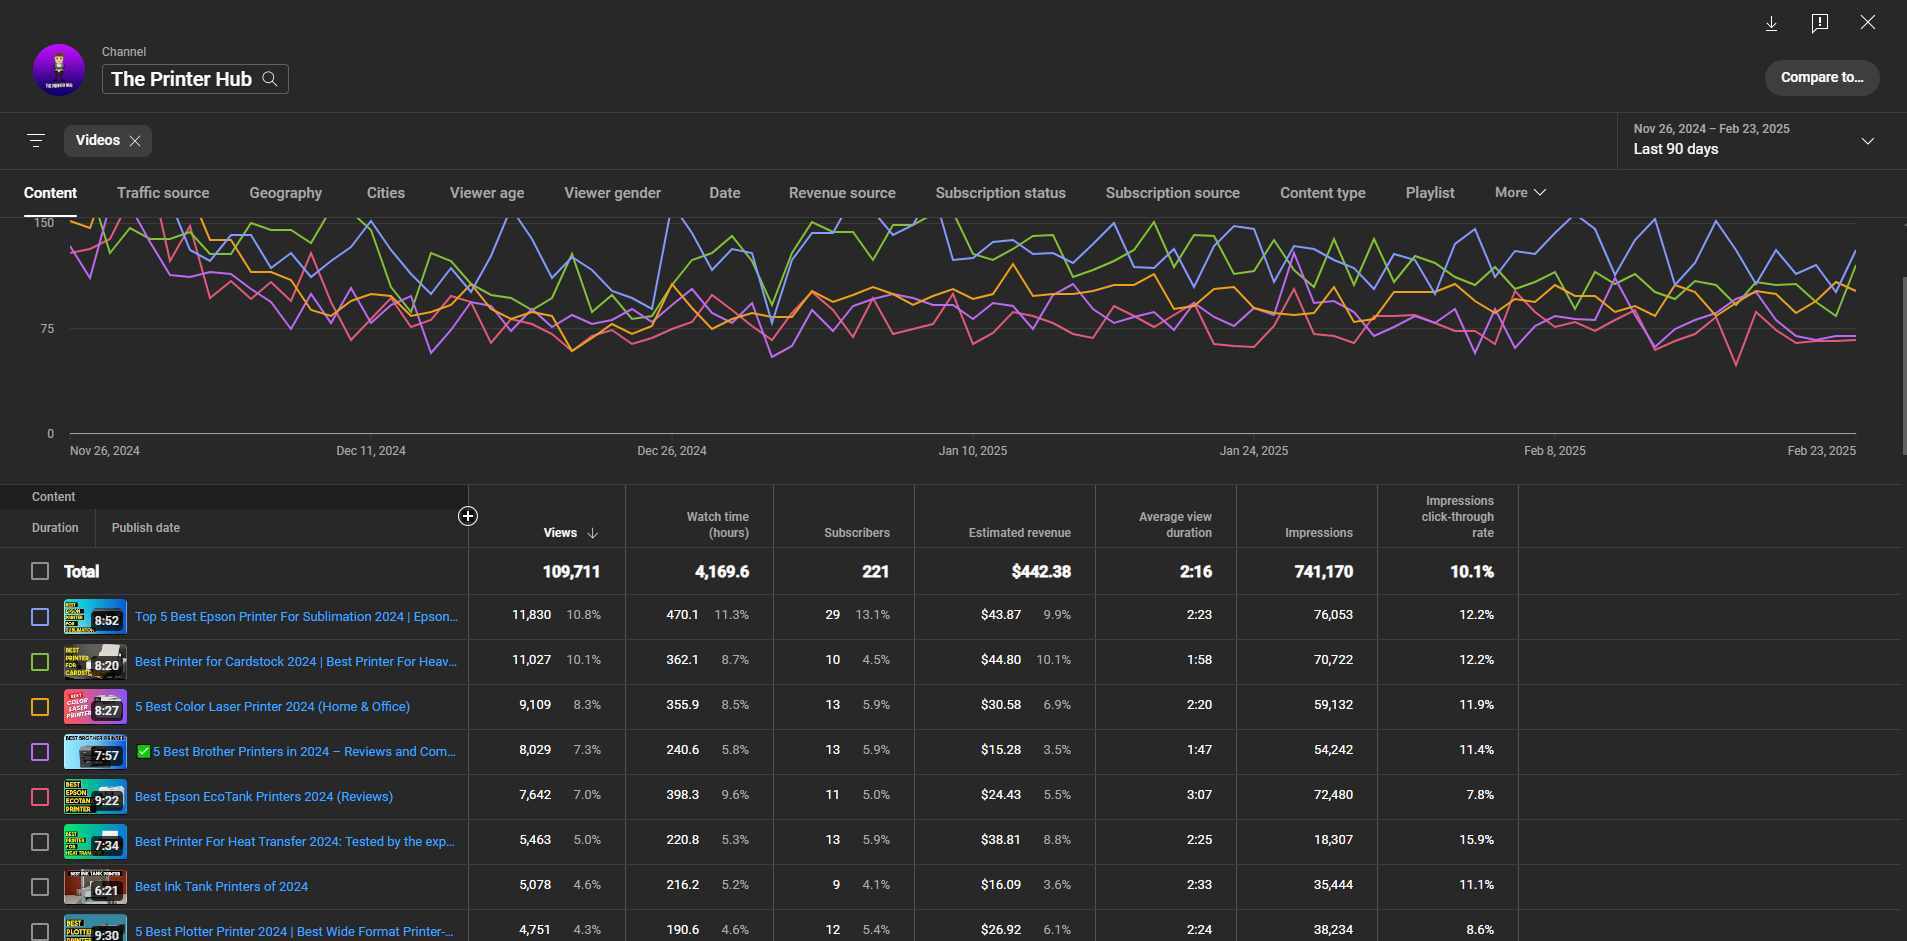
Task: Open the filter menu icon
Action: pos(36,141)
